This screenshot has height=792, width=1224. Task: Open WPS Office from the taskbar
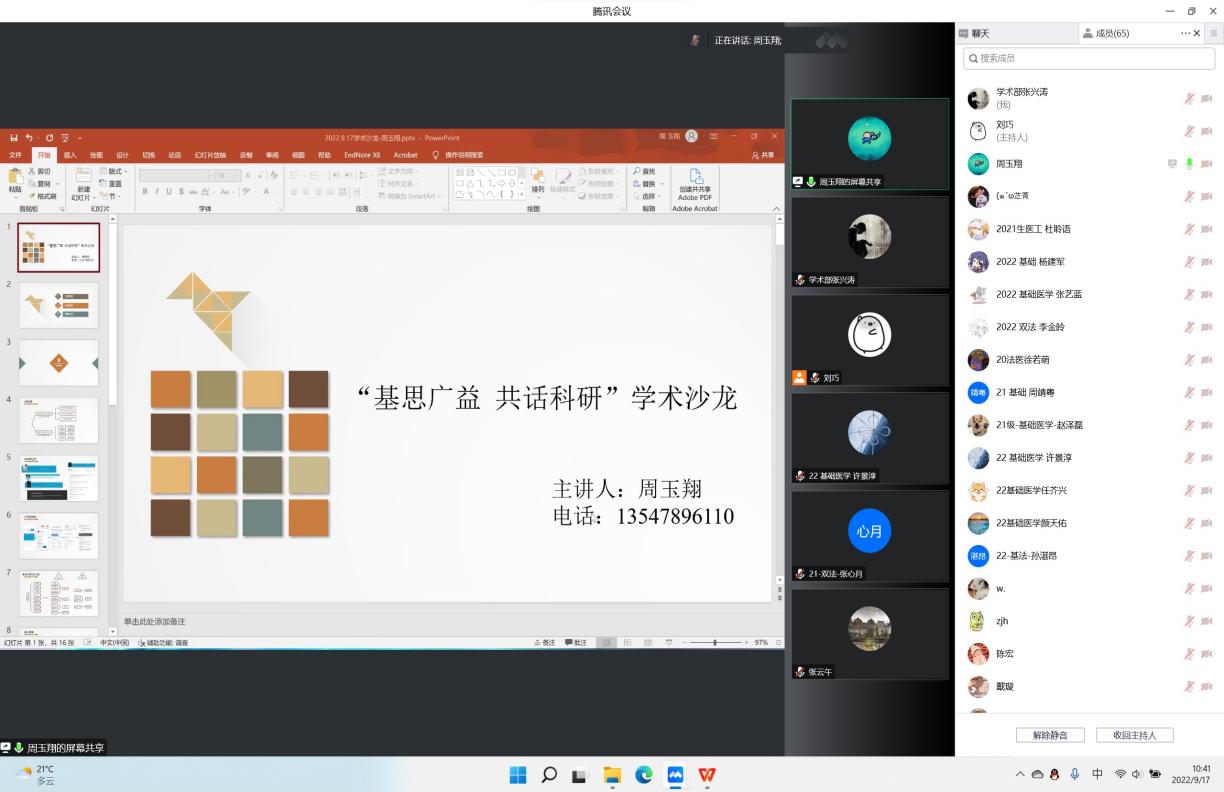[707, 775]
